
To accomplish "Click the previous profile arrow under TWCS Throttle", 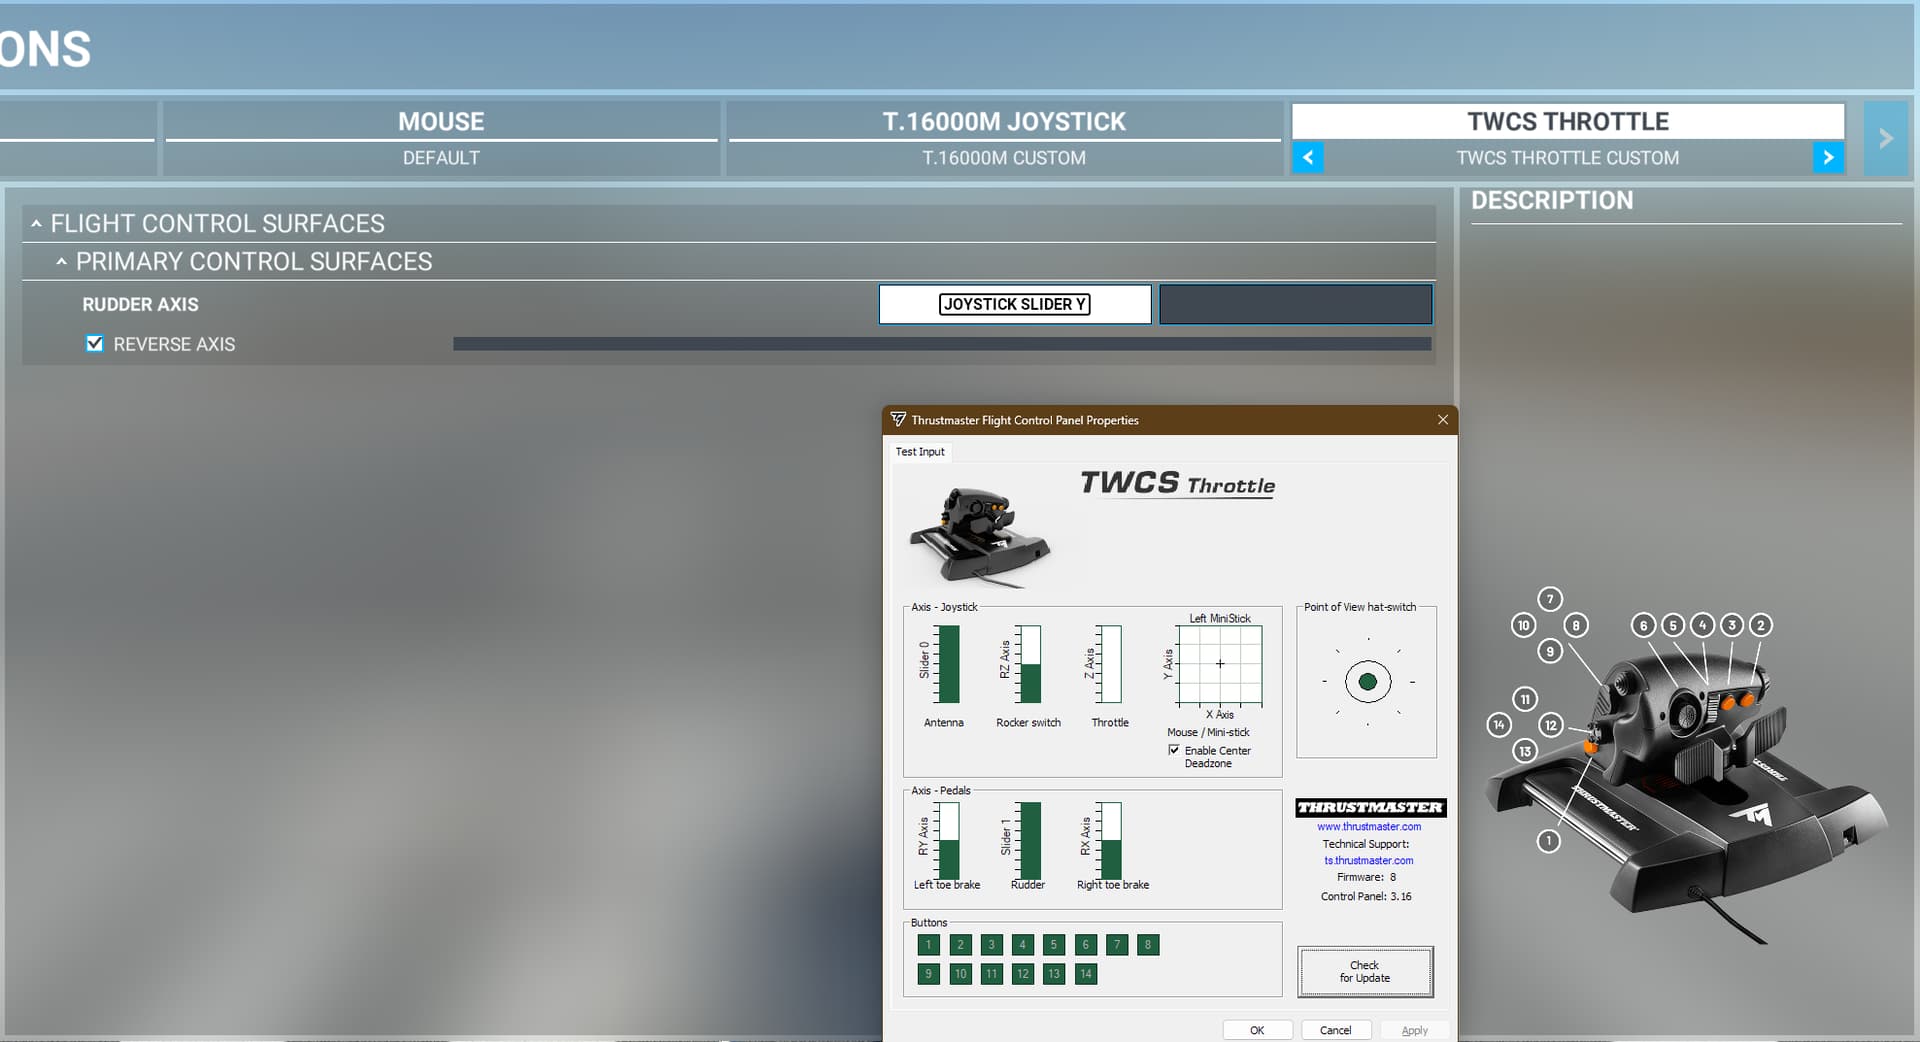I will click(x=1307, y=158).
